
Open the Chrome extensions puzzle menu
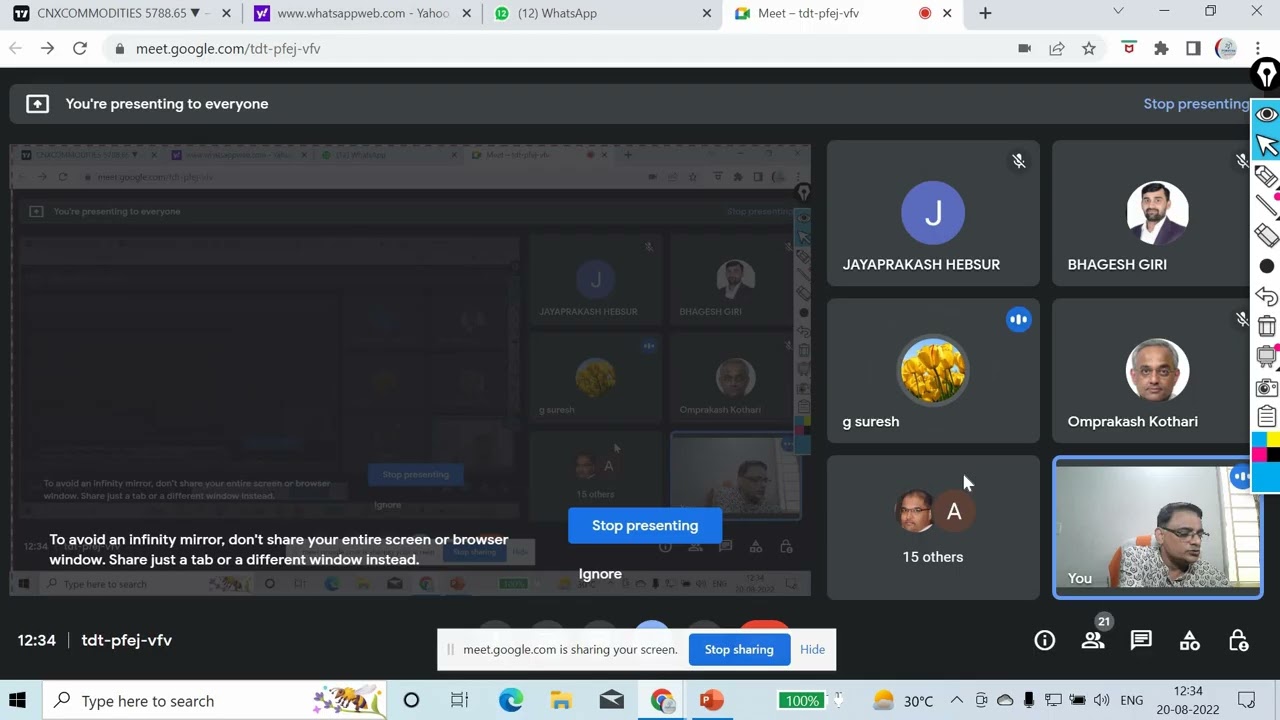click(1161, 48)
